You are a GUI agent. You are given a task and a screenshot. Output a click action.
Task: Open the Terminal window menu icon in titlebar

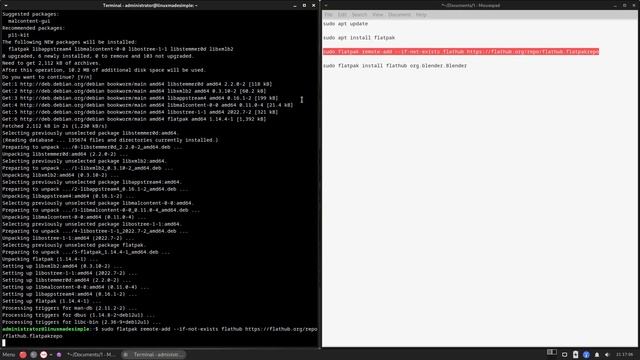point(5,5)
